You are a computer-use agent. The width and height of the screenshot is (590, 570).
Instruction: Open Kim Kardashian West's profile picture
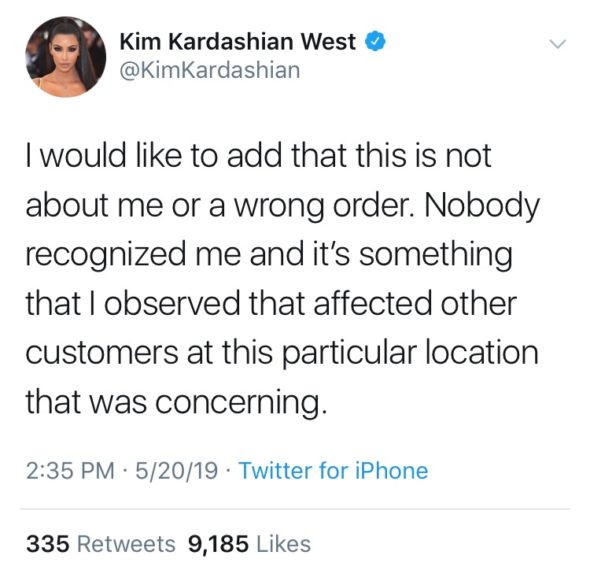pyautogui.click(x=65, y=57)
